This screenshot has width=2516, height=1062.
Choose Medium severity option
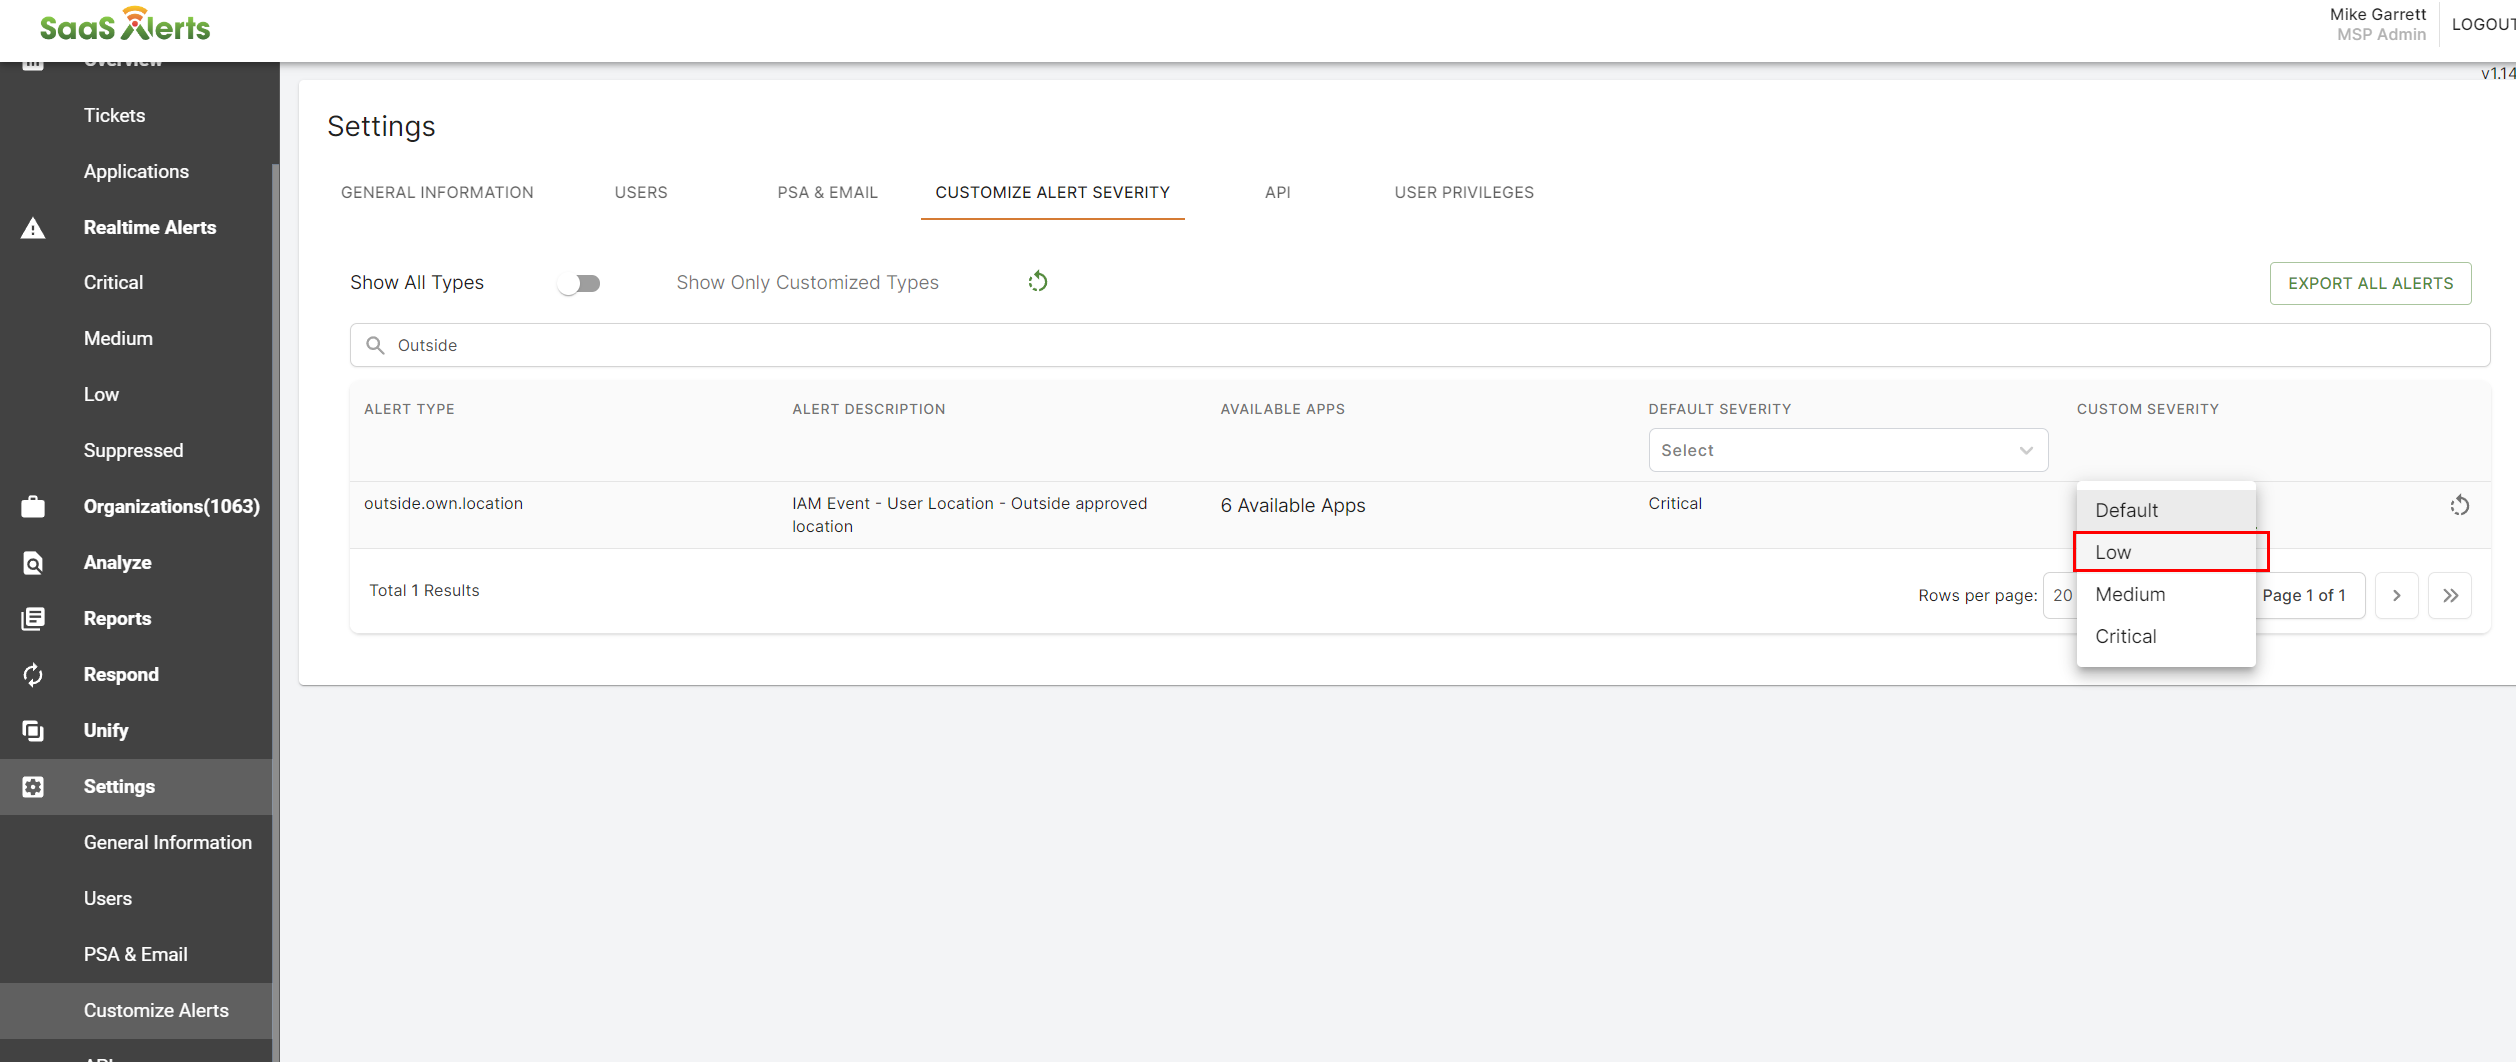click(2166, 594)
